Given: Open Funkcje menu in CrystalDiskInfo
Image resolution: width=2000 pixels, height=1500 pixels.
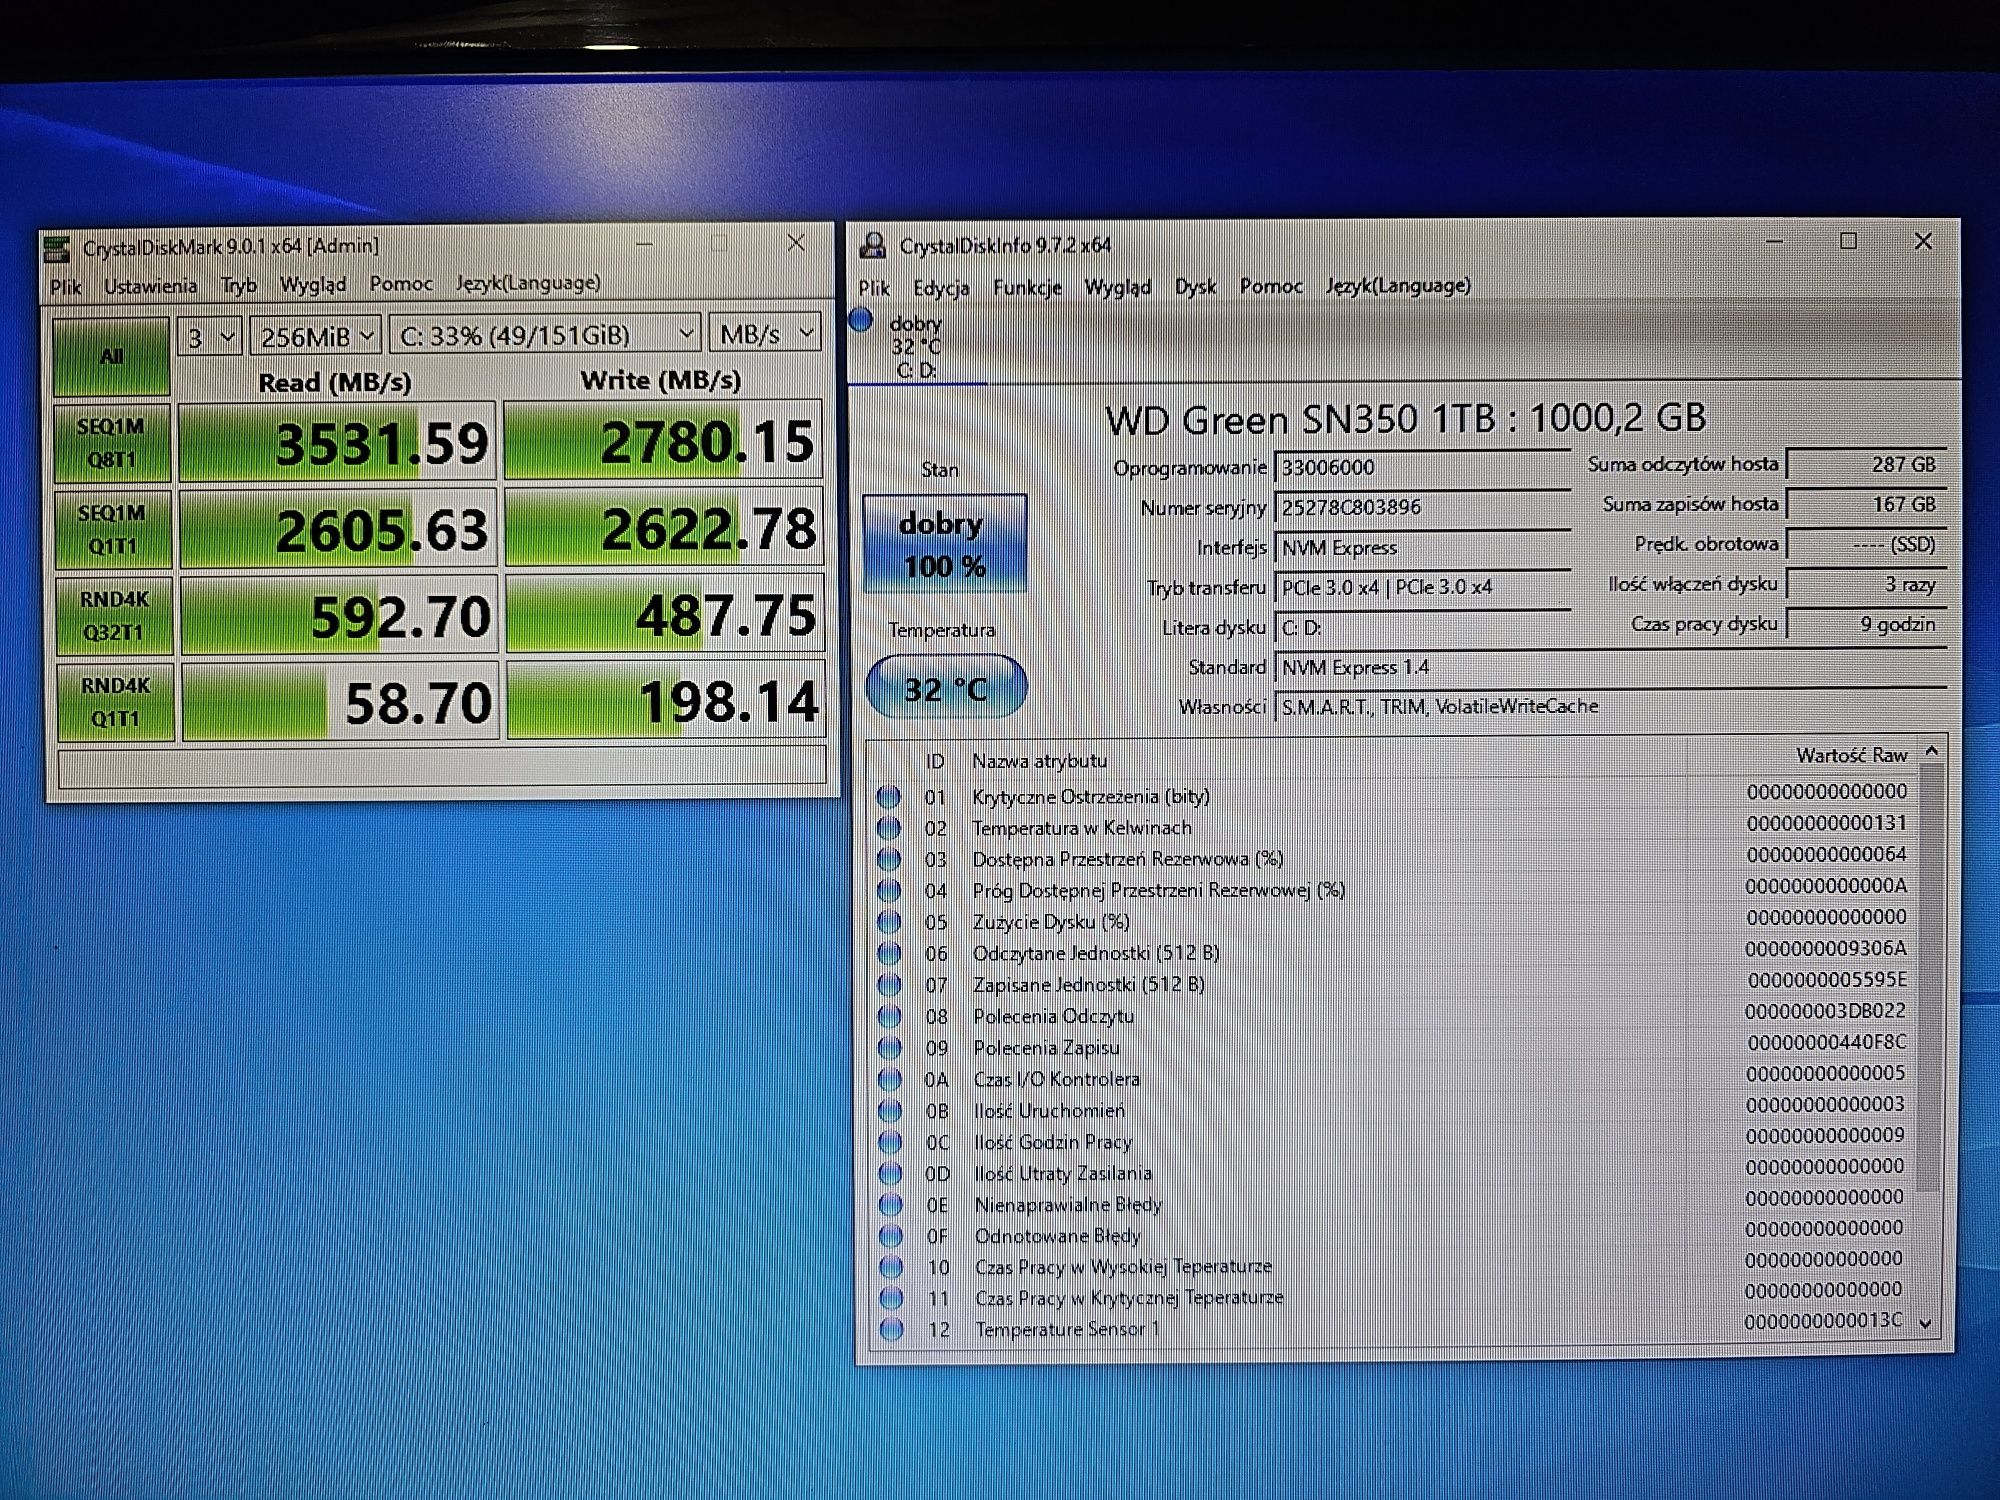Looking at the screenshot, I should pos(1027,288).
